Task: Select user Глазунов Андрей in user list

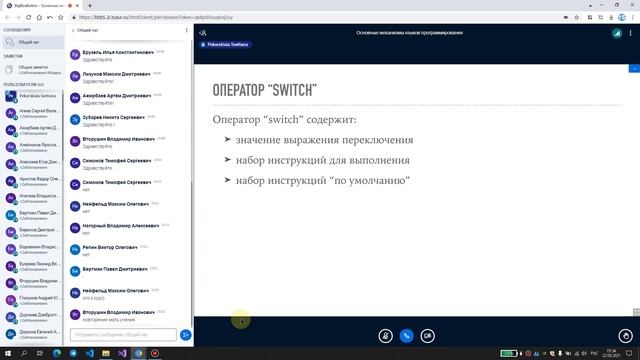Action: pyautogui.click(x=32, y=300)
